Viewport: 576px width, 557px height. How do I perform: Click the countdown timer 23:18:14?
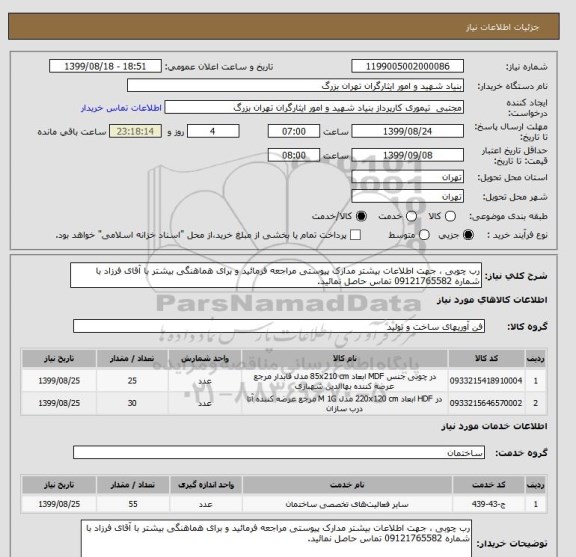135,131
